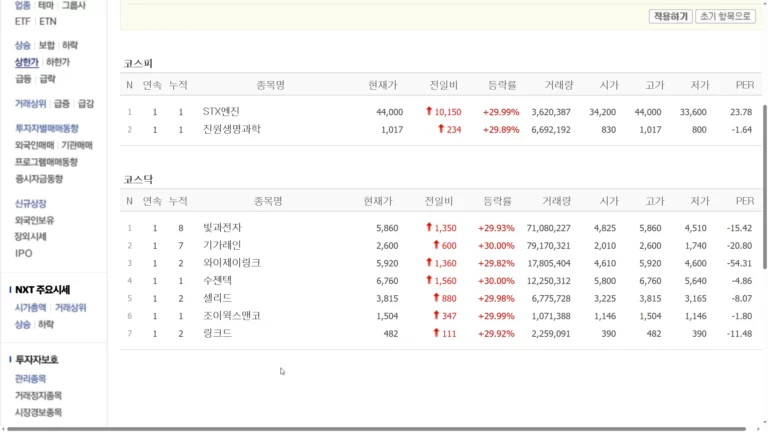Click 링크드 change rate +29.92%
Image resolution: width=768 pixels, height=432 pixels.
tap(496, 334)
